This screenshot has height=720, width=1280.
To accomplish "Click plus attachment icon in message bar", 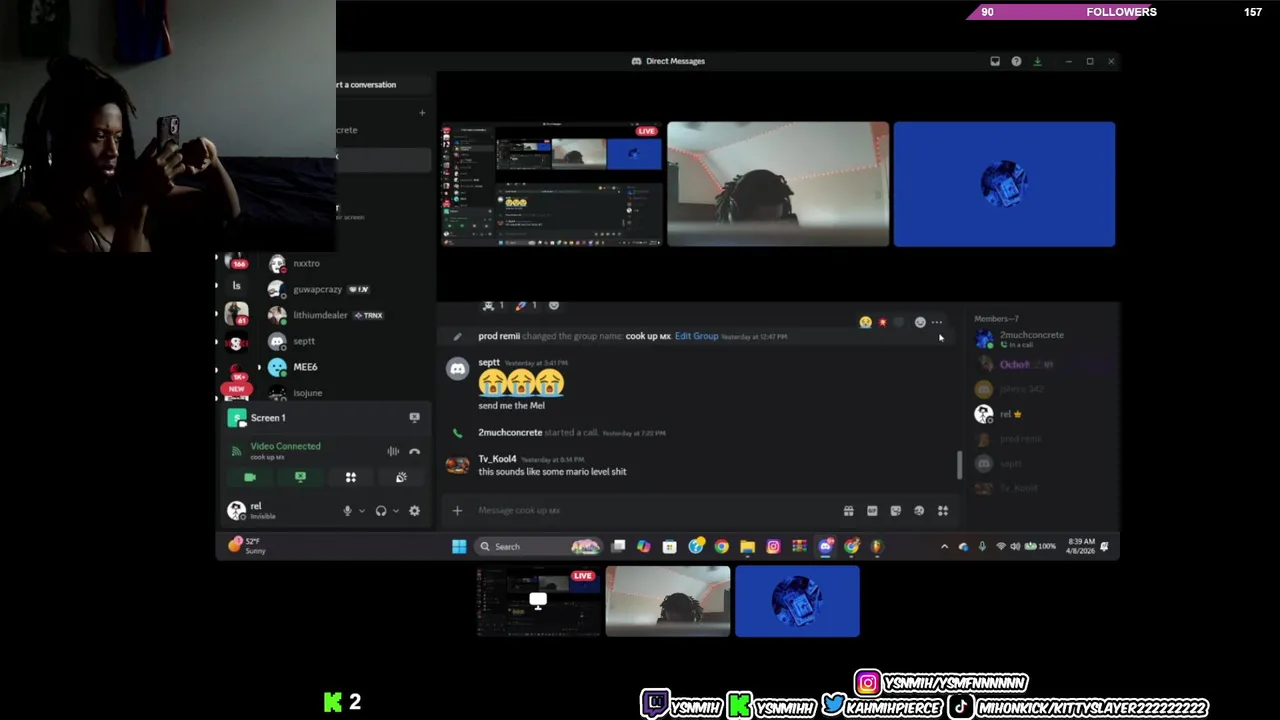I will tap(457, 511).
